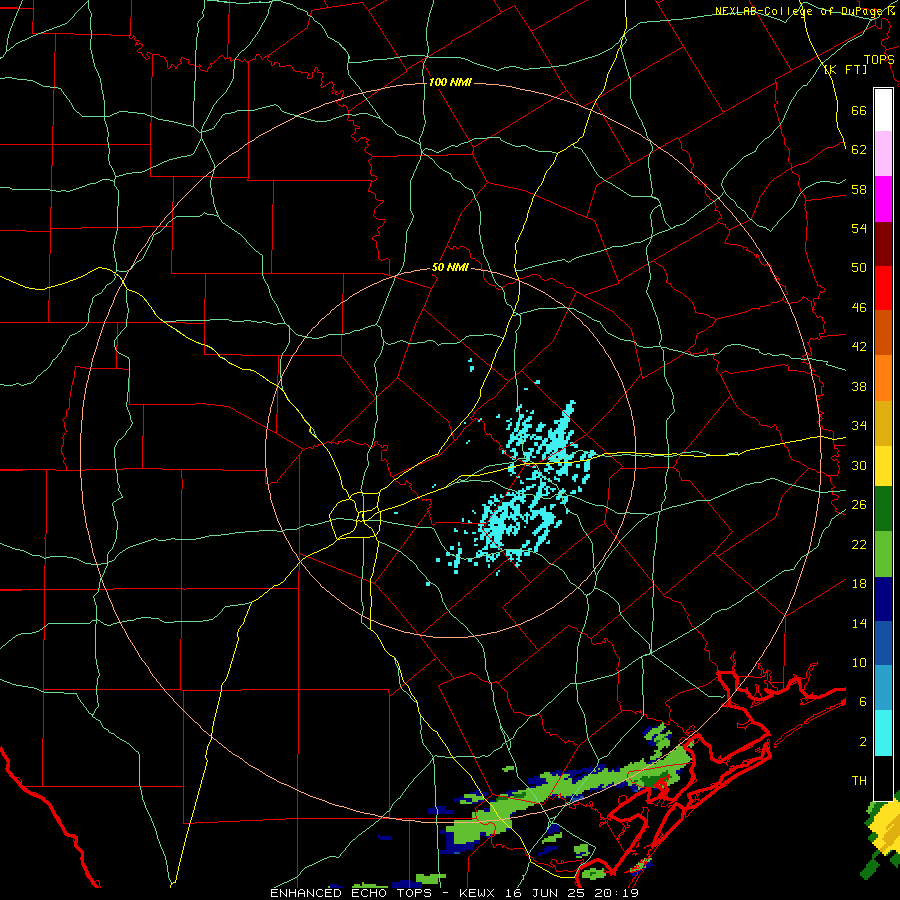The height and width of the screenshot is (900, 900).
Task: Click the black TH threshold legend swatch
Action: coord(883,778)
